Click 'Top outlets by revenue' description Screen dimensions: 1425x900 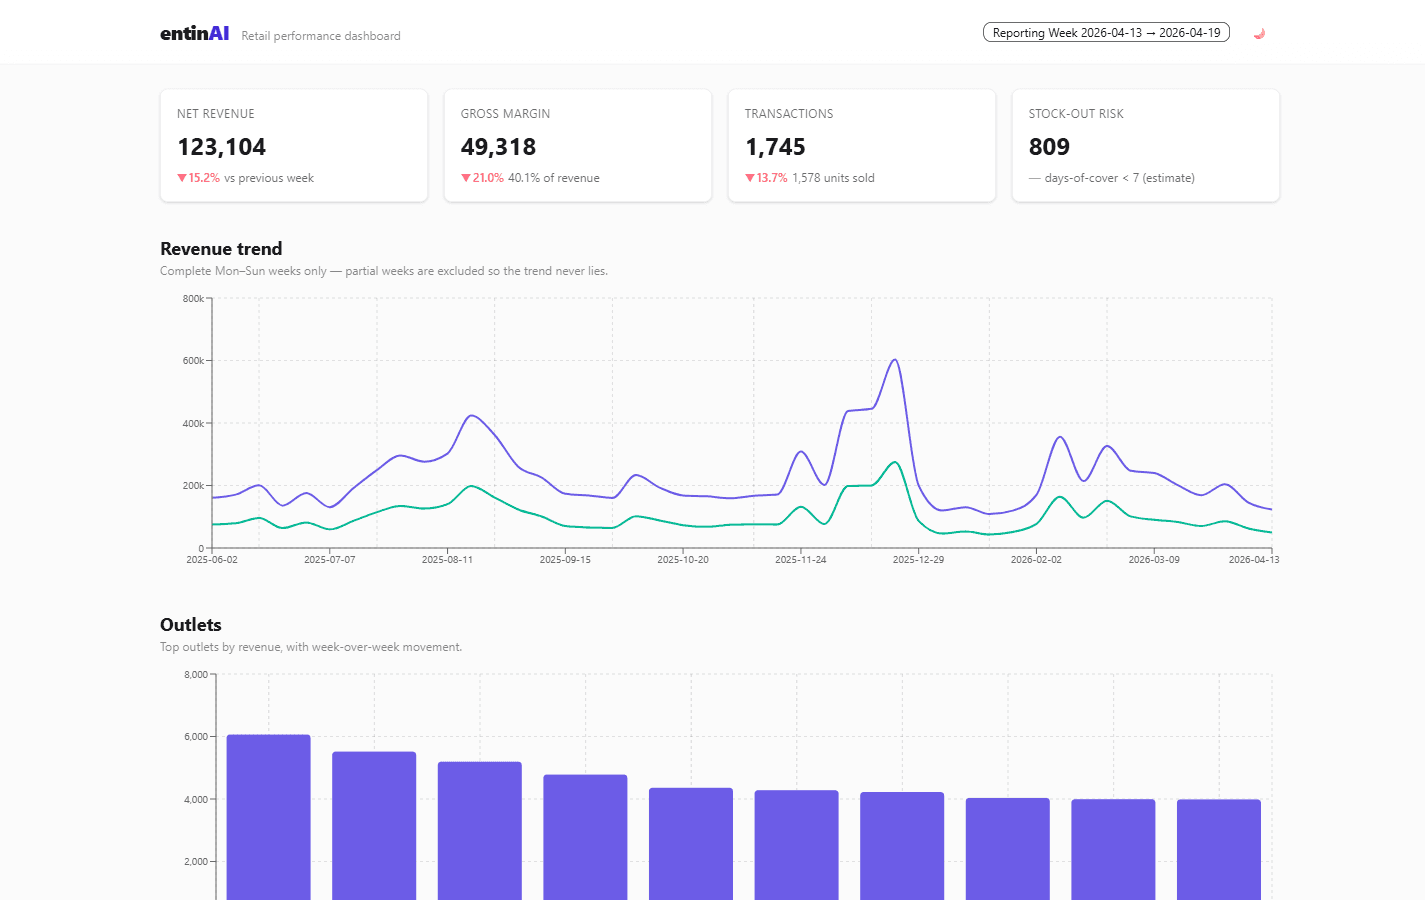[311, 647]
